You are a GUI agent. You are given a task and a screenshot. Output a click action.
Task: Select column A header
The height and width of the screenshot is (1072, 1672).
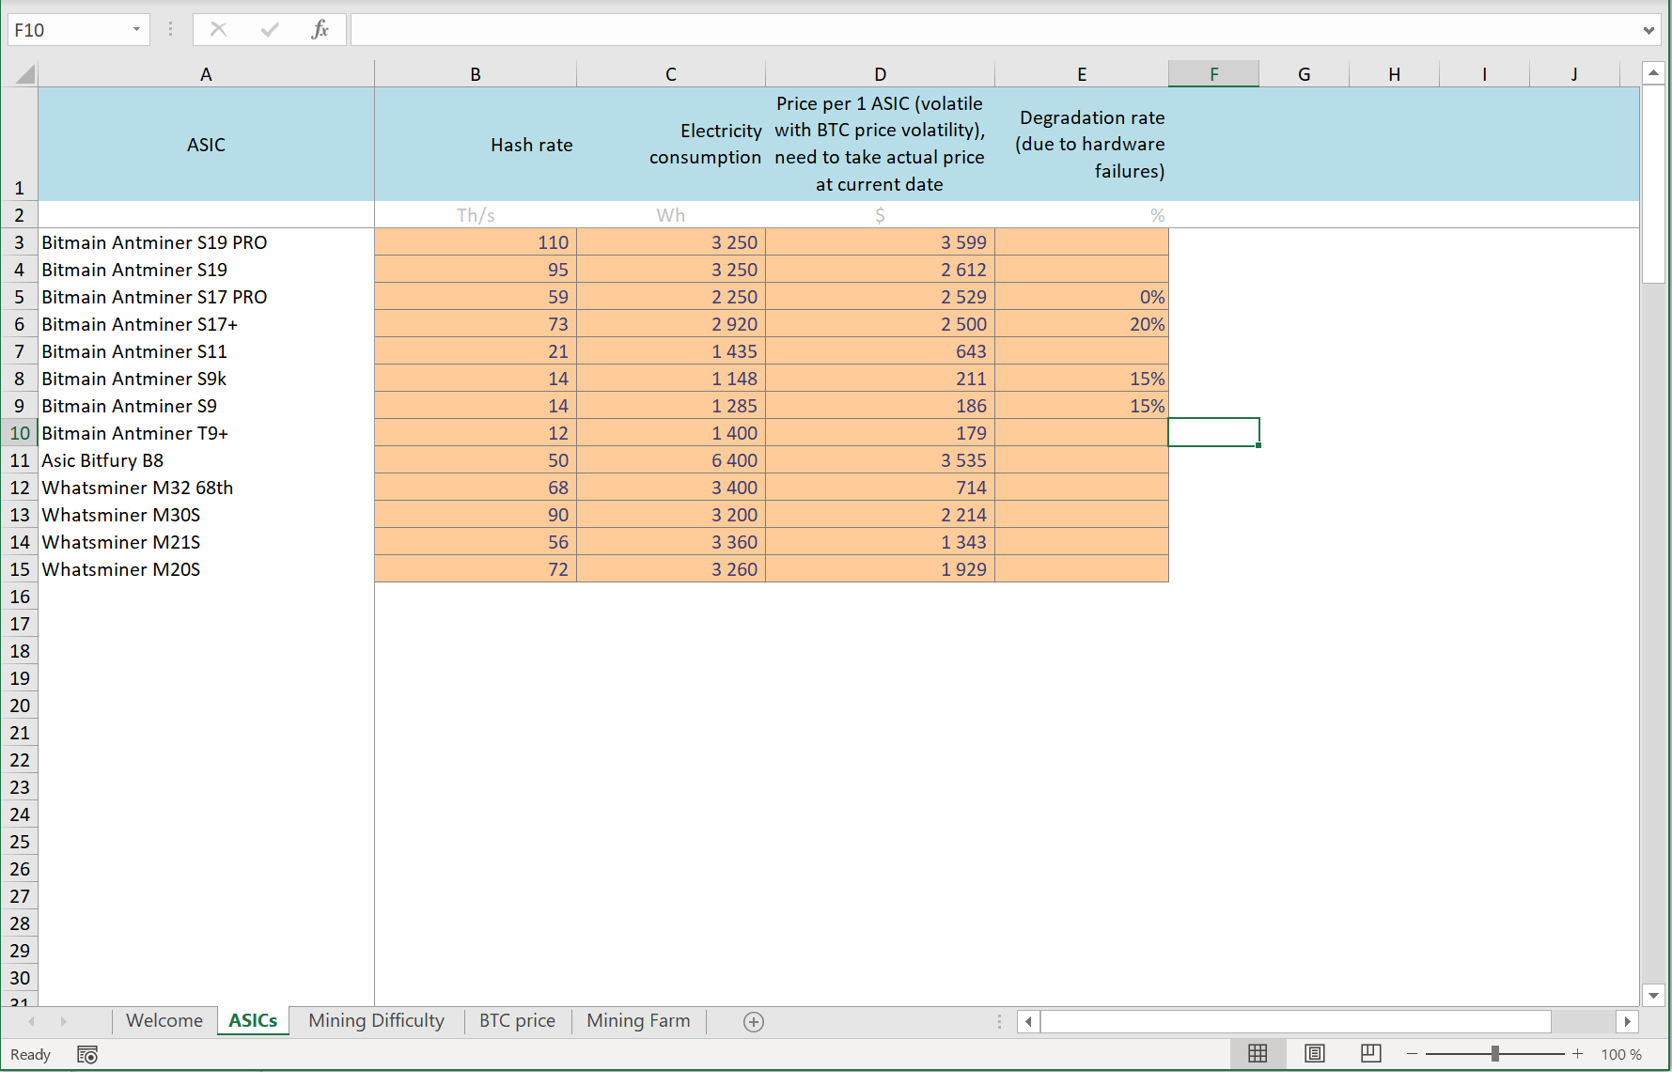point(206,74)
